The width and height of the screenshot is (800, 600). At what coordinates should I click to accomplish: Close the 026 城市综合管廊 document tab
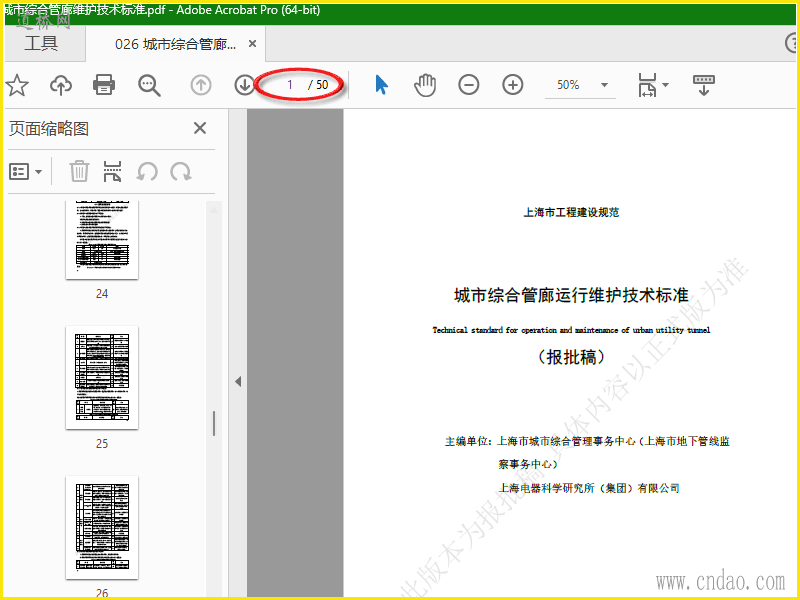(x=252, y=44)
